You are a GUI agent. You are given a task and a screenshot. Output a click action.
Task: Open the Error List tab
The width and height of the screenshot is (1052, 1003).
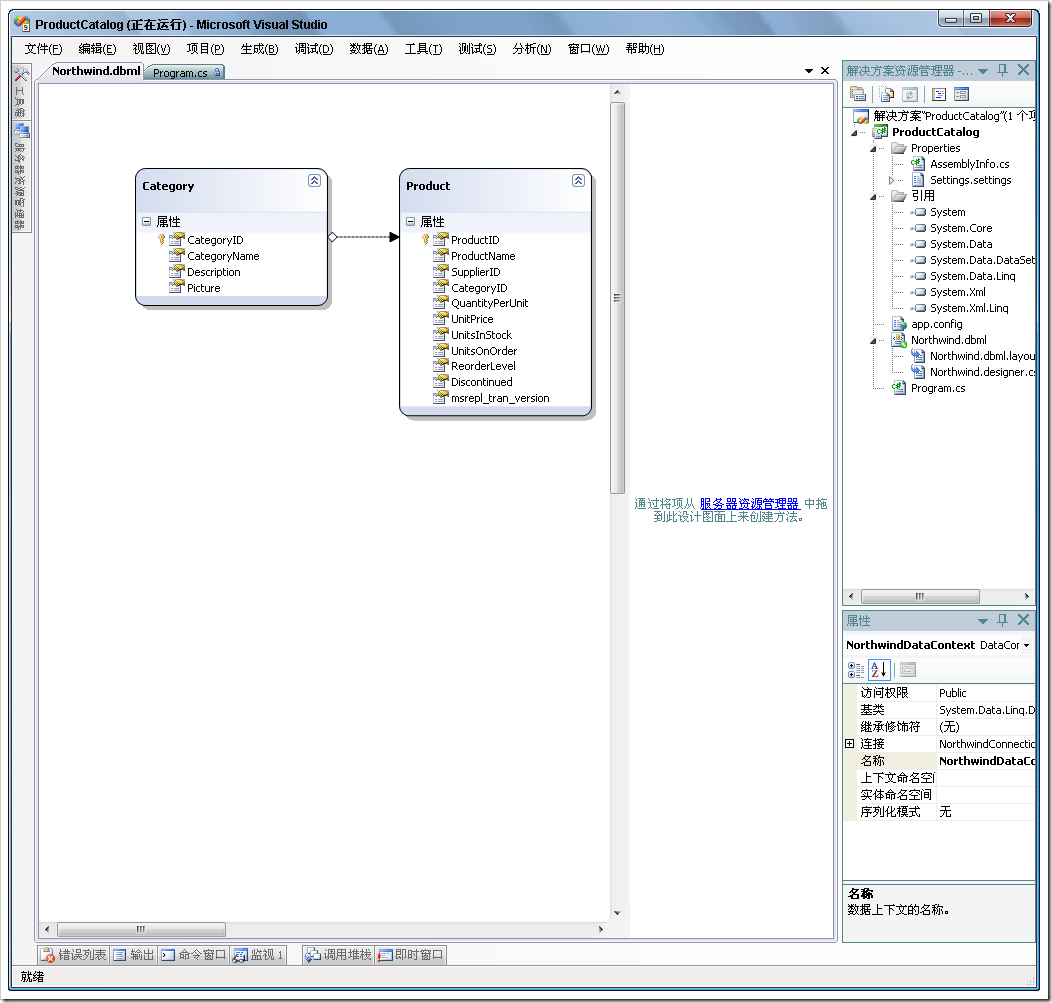click(x=73, y=955)
